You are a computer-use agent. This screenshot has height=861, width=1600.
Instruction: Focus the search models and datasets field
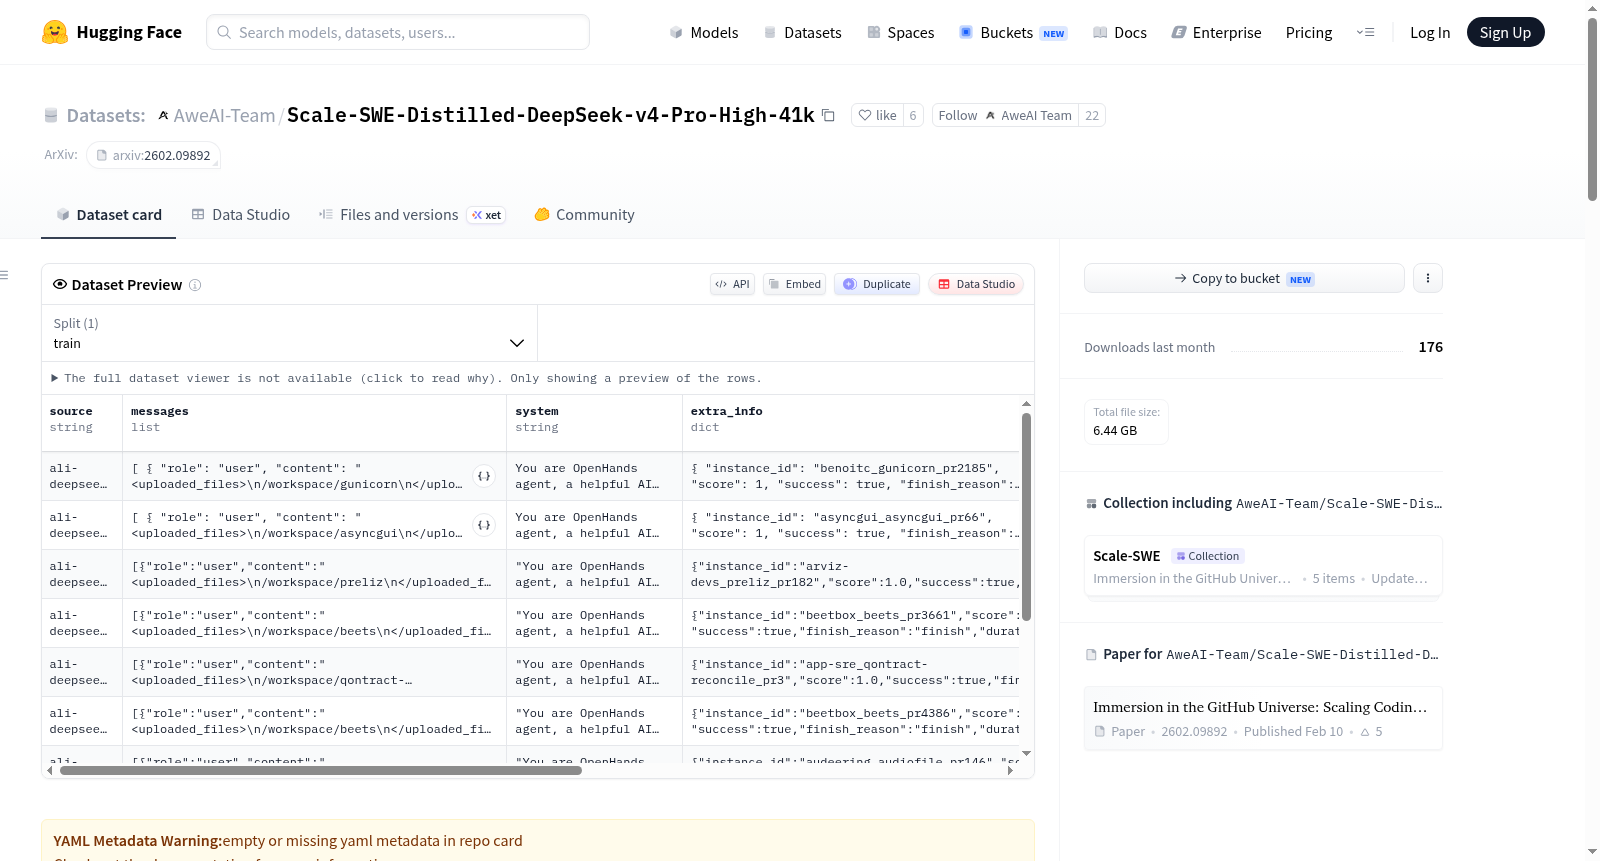pos(398,32)
